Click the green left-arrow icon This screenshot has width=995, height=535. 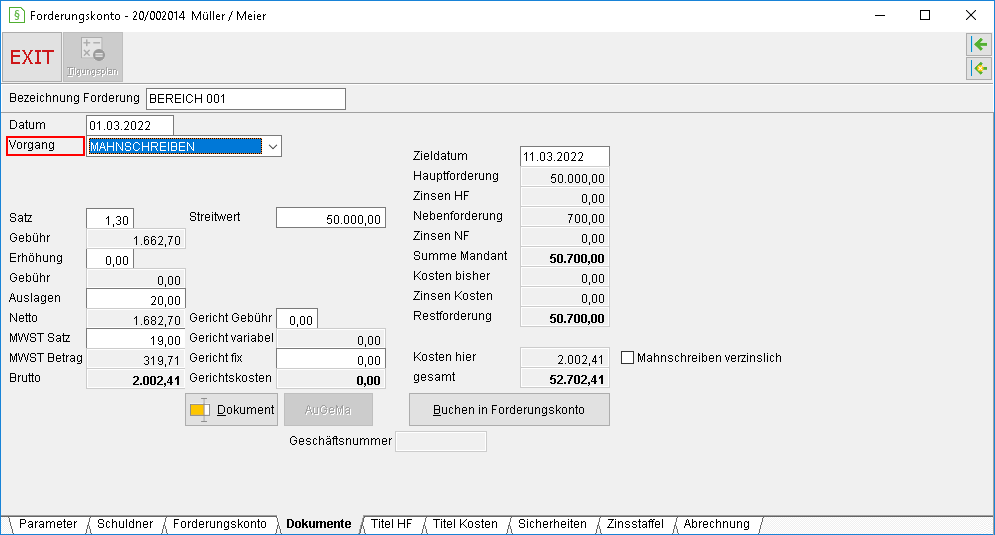pos(979,44)
